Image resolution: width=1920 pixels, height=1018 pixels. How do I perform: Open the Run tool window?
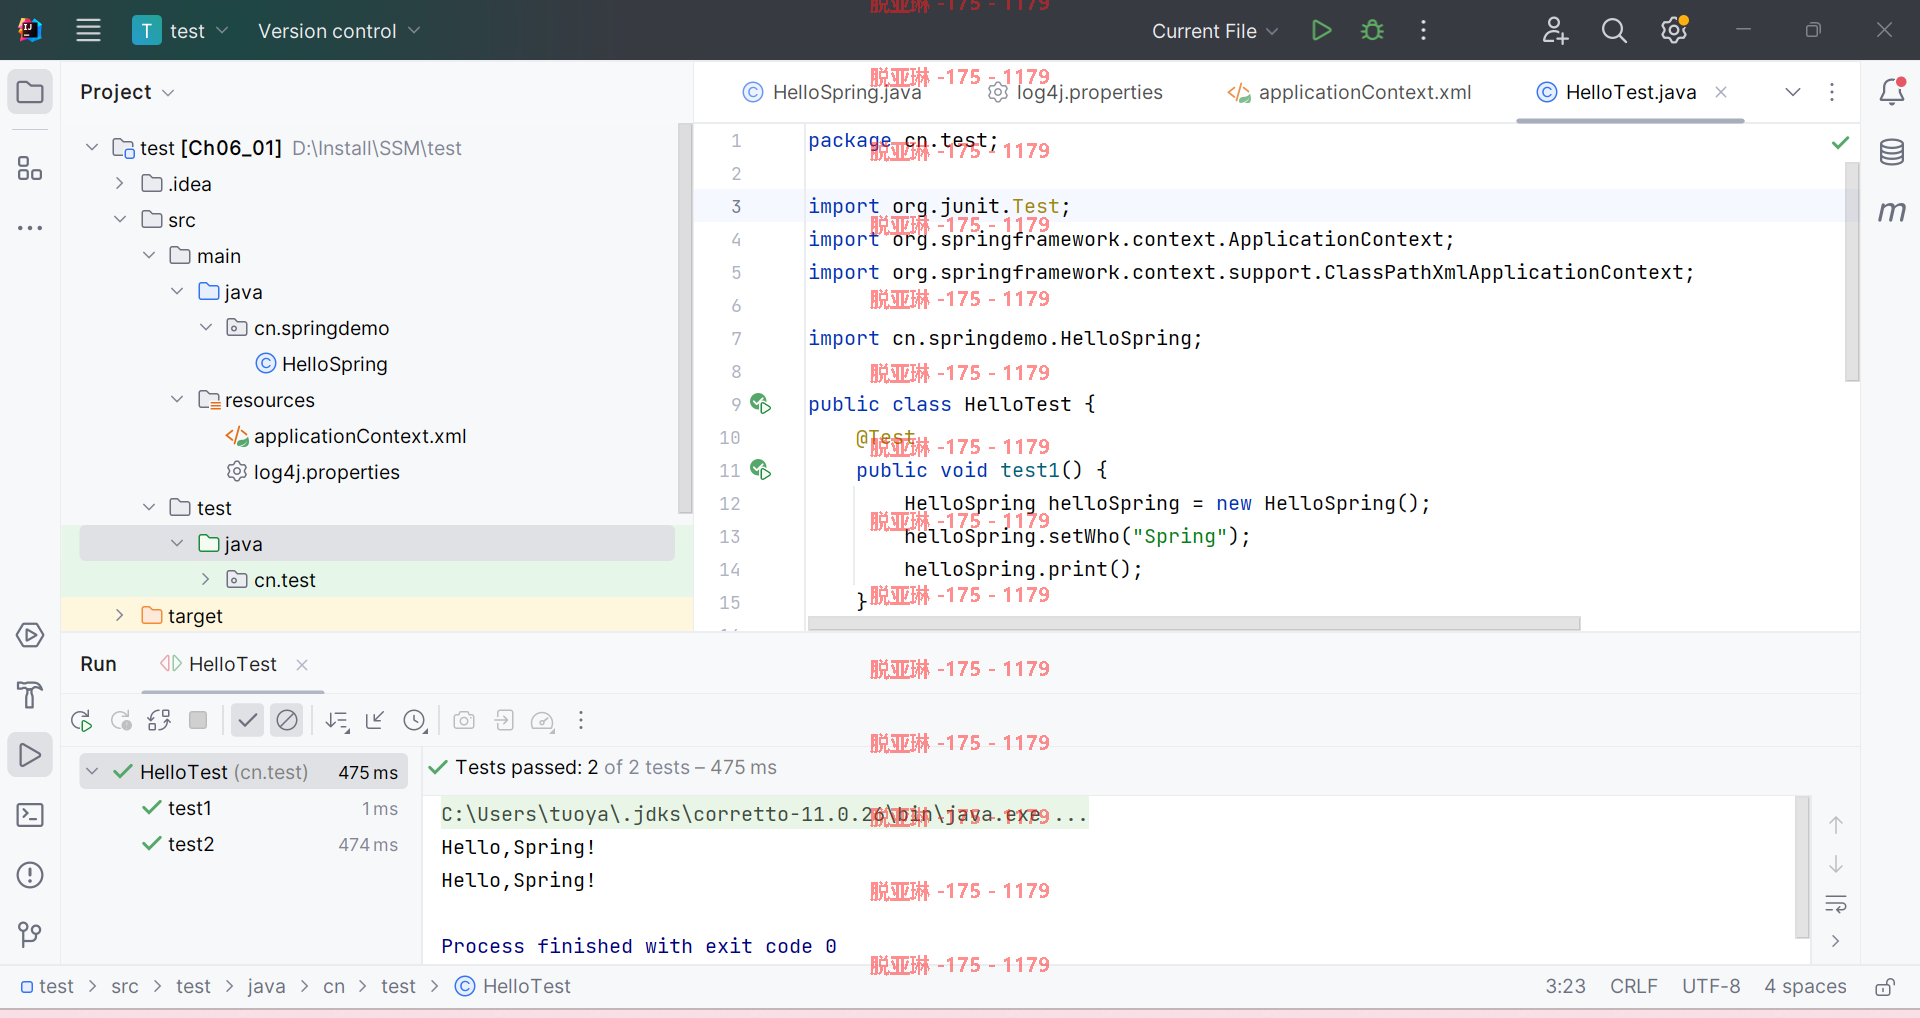coord(30,755)
